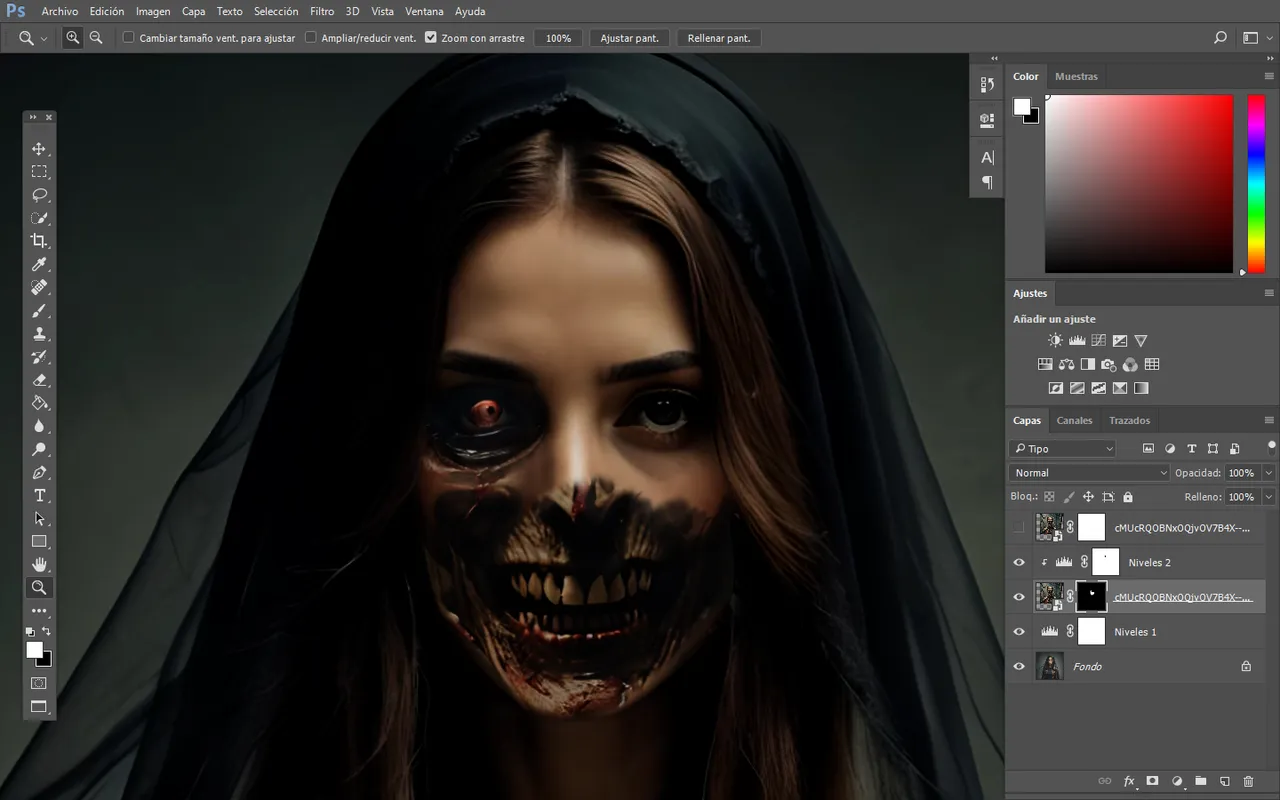Open layer styles fx menu
The width and height of the screenshot is (1280, 800).
tap(1129, 781)
